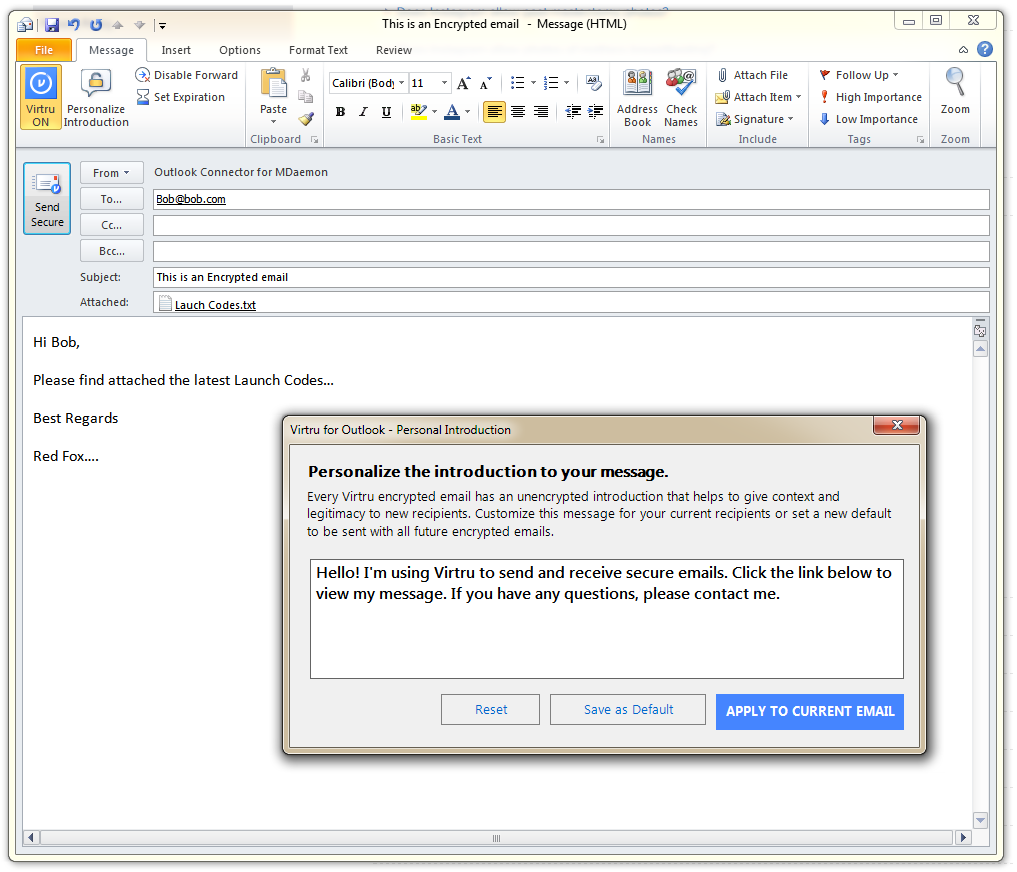Open the bullets style dropdown arrow
Screen dimensions: 1017x872
pyautogui.click(x=533, y=82)
